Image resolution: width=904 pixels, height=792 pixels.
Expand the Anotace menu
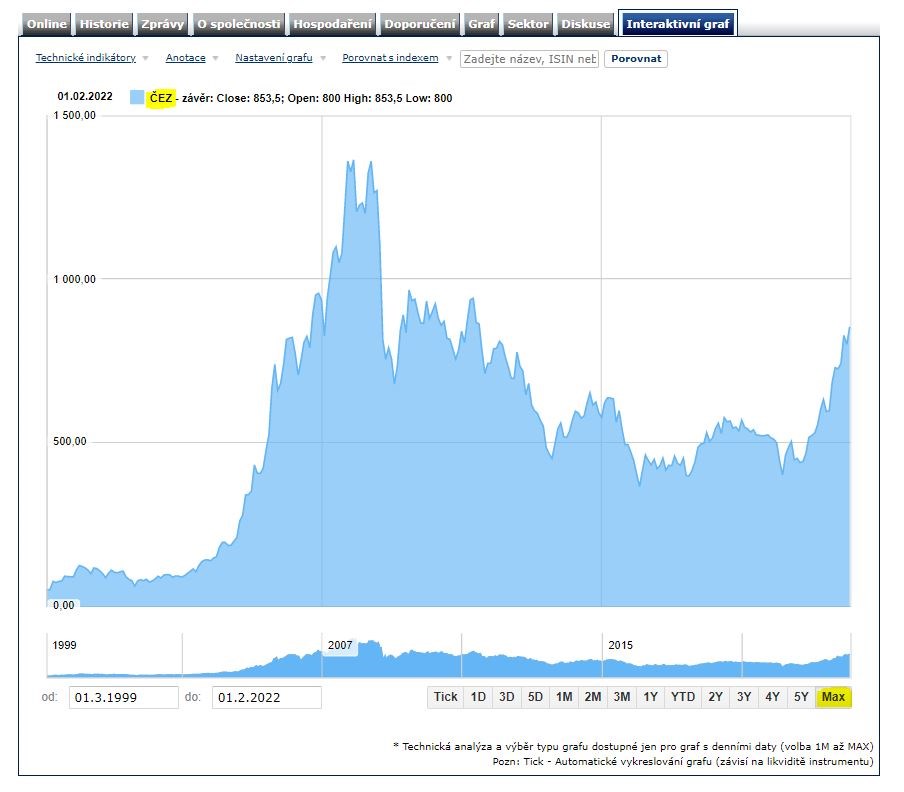coord(186,58)
